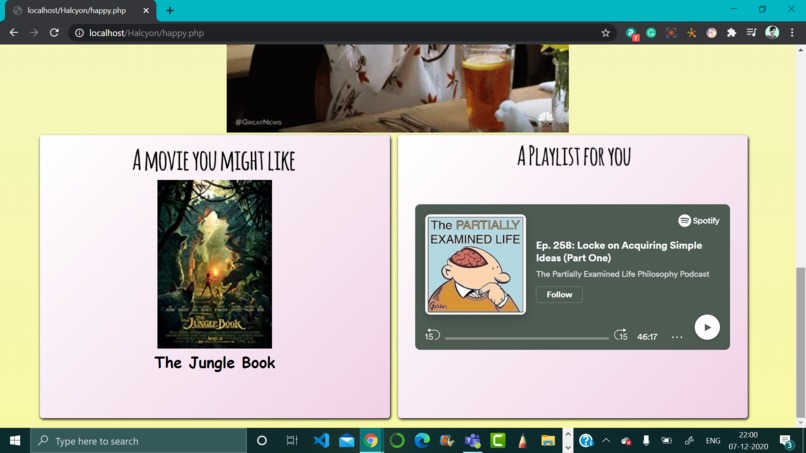
Task: Open the Grammarly extension icon
Action: coord(651,33)
